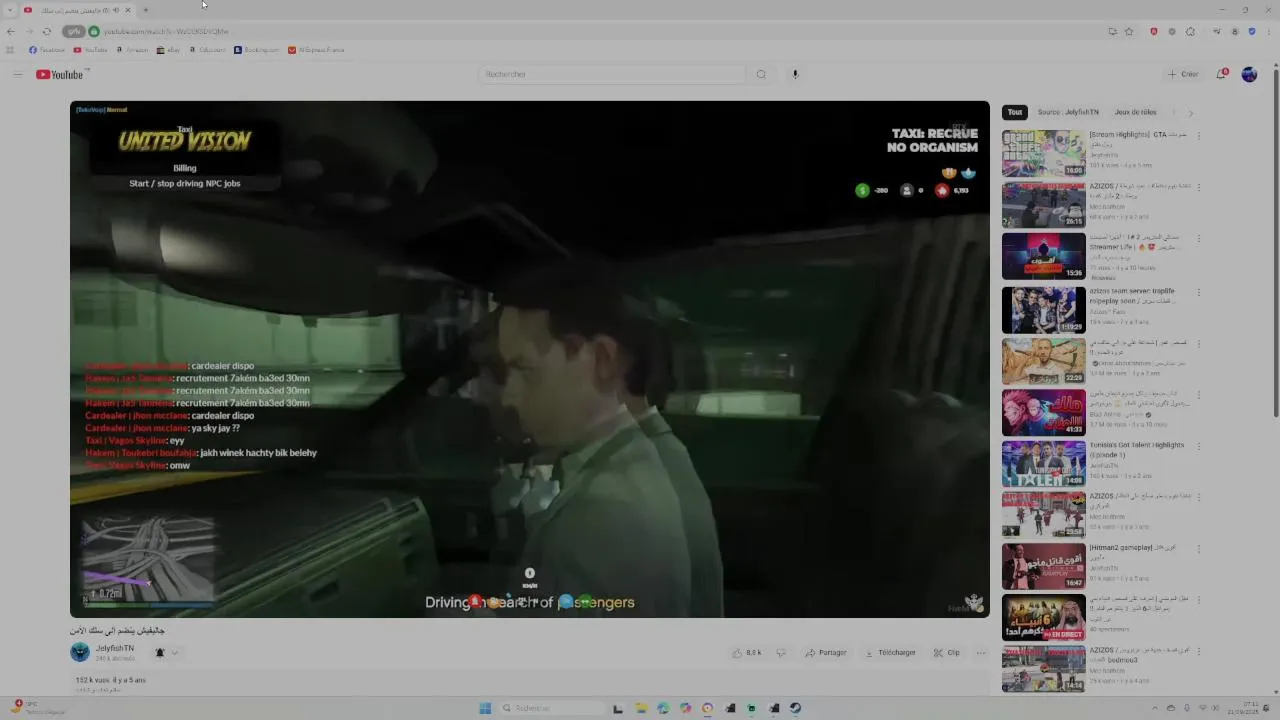Click the Télécharger button
This screenshot has width=1280, height=720.
[890, 653]
